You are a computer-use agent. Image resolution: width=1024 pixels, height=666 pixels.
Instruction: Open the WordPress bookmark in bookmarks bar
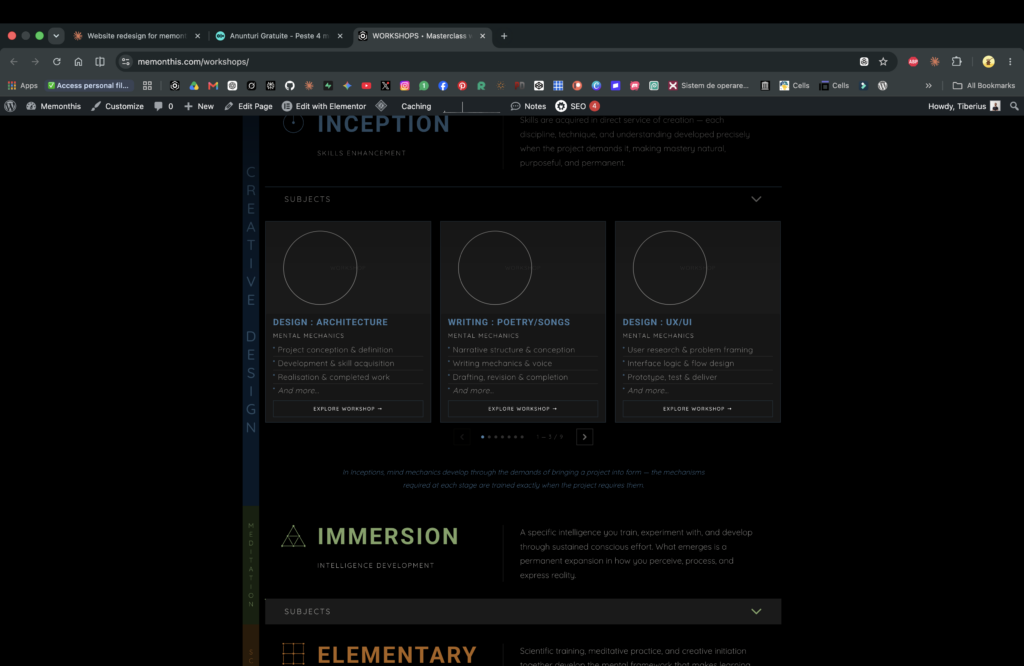[x=882, y=86]
